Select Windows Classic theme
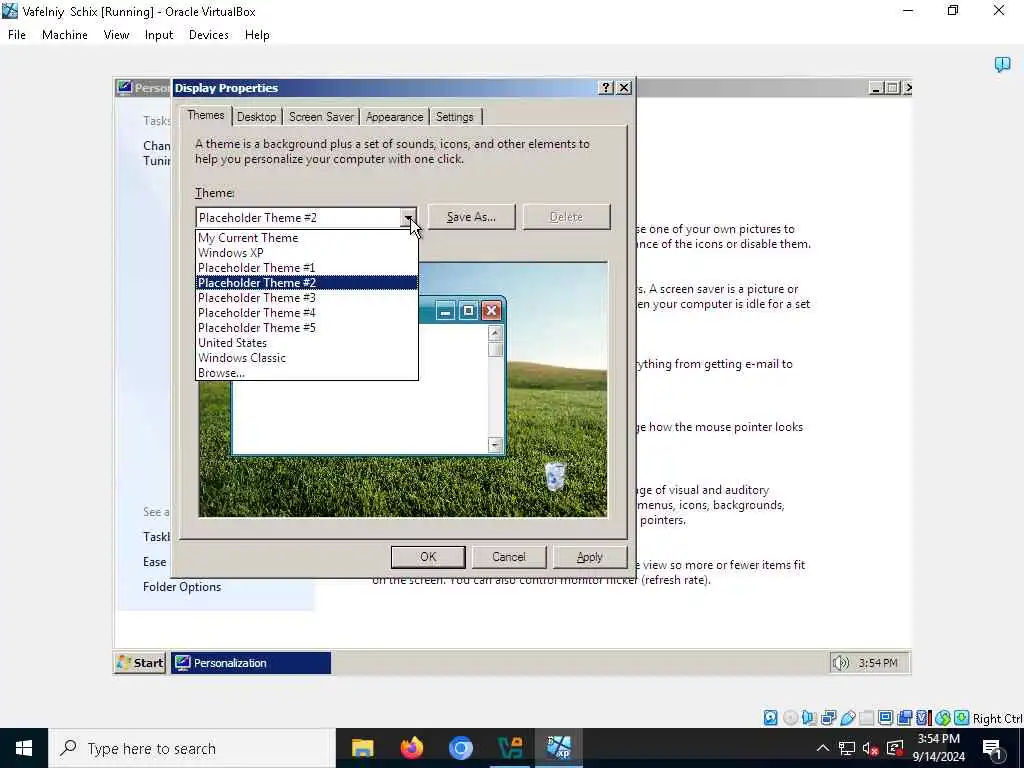1024x768 pixels. 306,358
